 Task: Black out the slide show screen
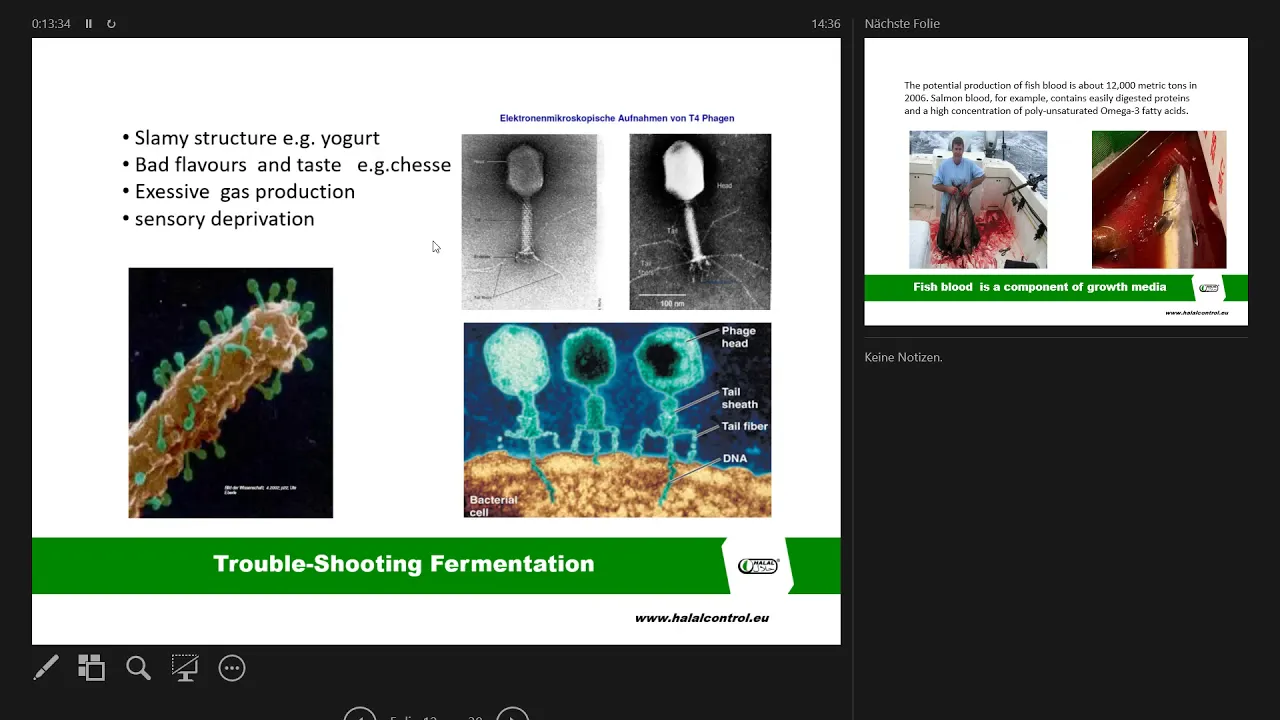tap(185, 668)
